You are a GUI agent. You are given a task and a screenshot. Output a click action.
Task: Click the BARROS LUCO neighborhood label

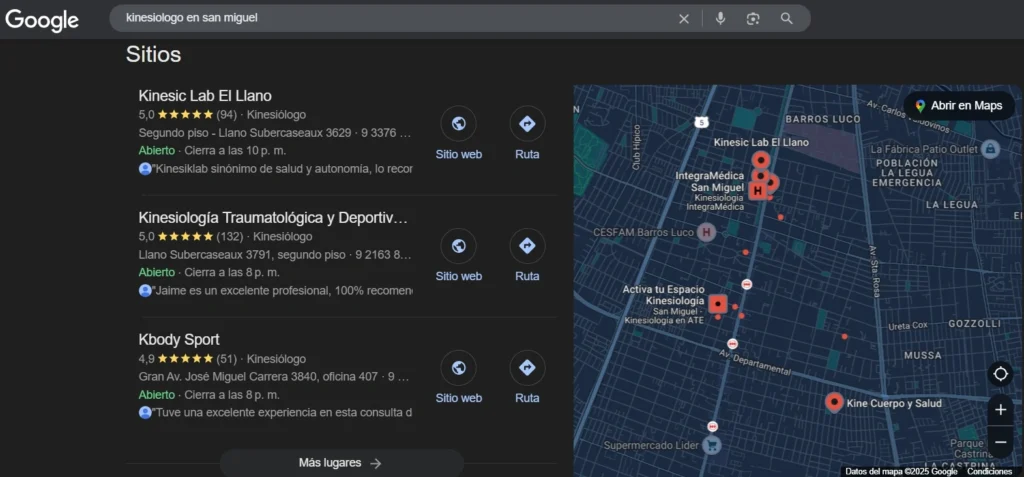(823, 120)
